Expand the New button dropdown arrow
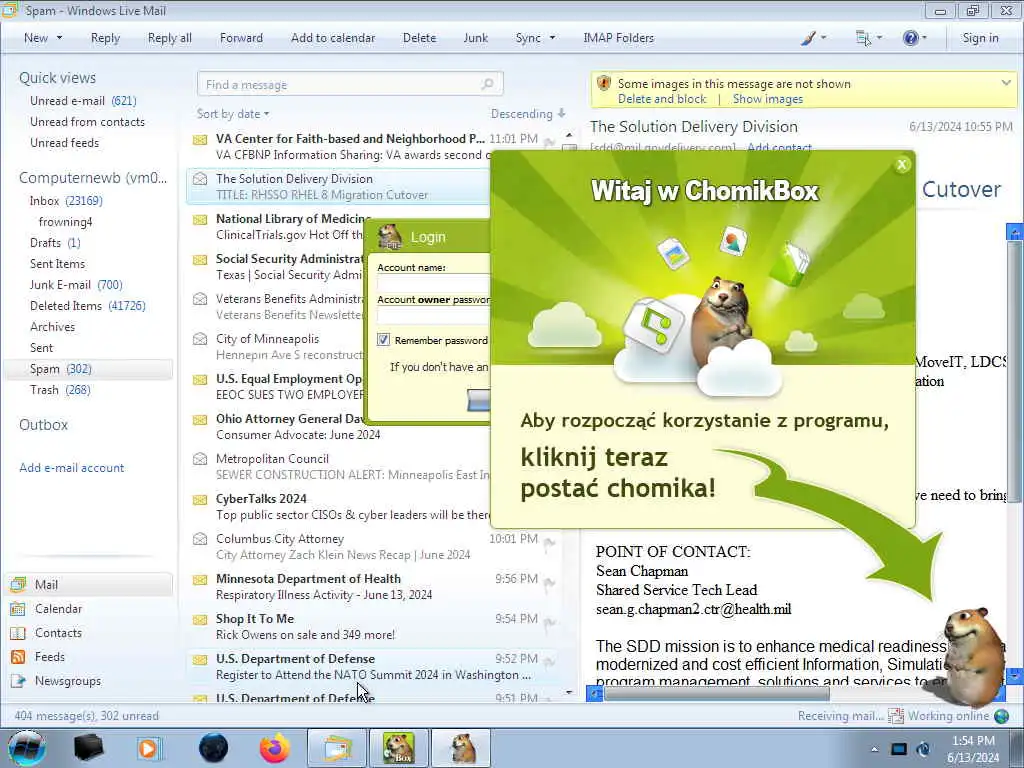Image resolution: width=1024 pixels, height=768 pixels. click(x=59, y=38)
